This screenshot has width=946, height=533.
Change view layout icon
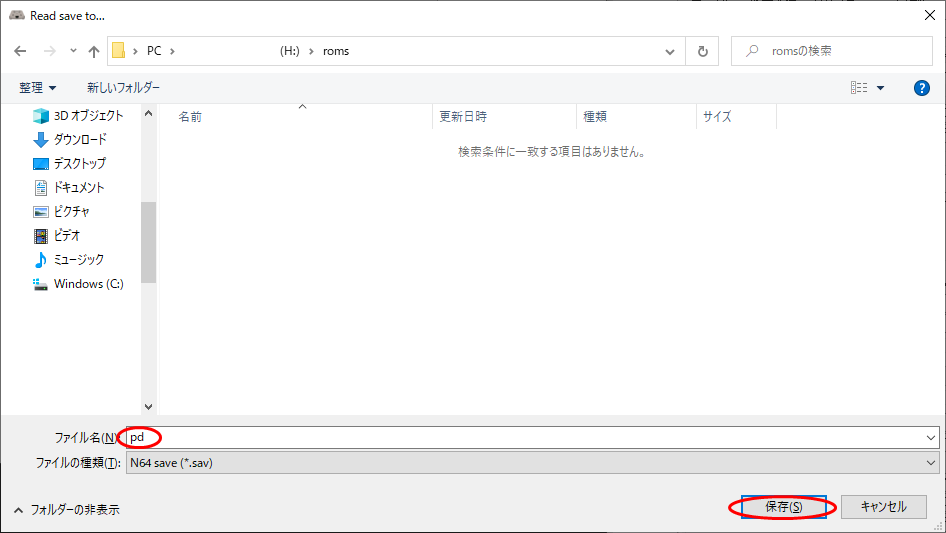(x=859, y=88)
